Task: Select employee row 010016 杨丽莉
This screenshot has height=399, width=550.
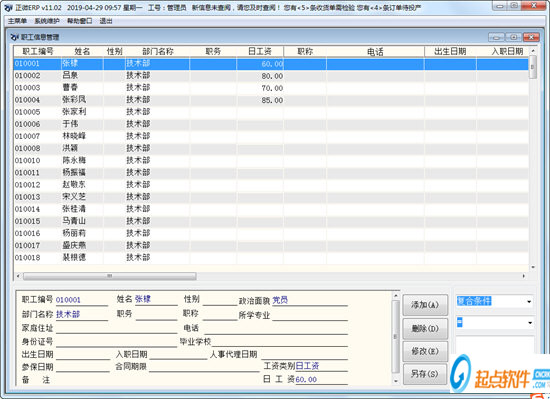Action: (271, 233)
